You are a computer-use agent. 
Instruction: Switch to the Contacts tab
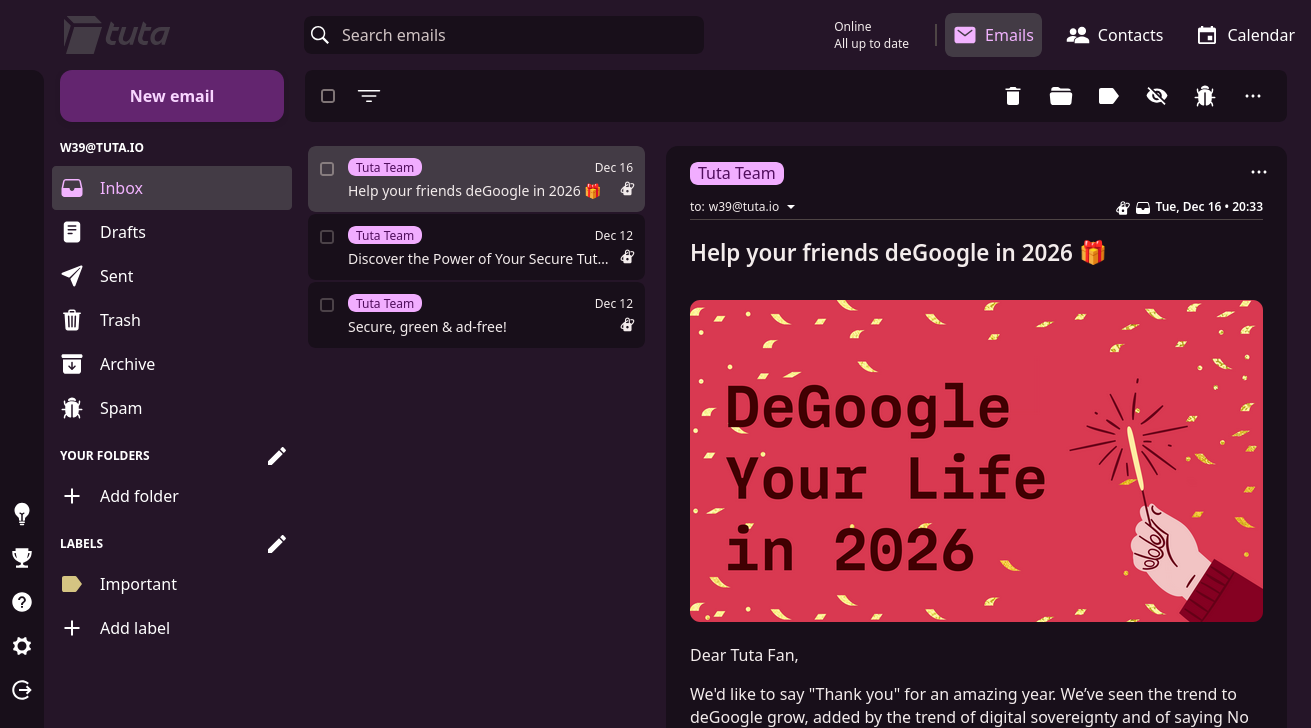coord(1114,35)
